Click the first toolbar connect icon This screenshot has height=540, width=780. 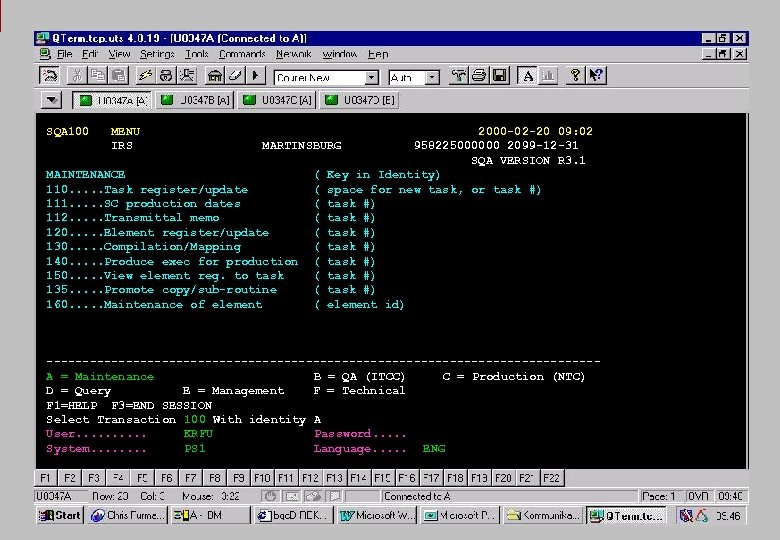point(49,76)
